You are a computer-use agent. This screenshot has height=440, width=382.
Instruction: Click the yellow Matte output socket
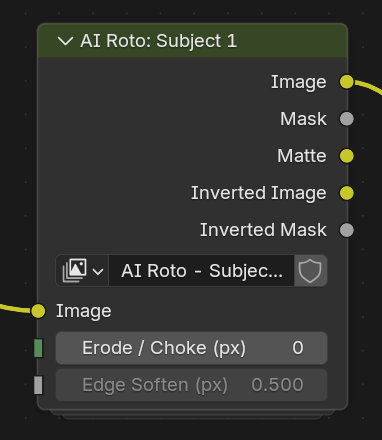pos(347,156)
